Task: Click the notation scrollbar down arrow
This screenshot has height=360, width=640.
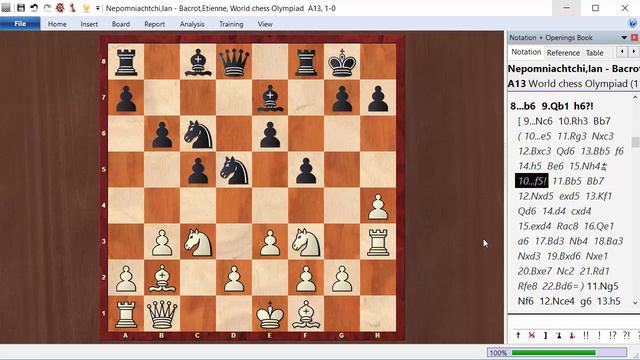Action: (635, 302)
